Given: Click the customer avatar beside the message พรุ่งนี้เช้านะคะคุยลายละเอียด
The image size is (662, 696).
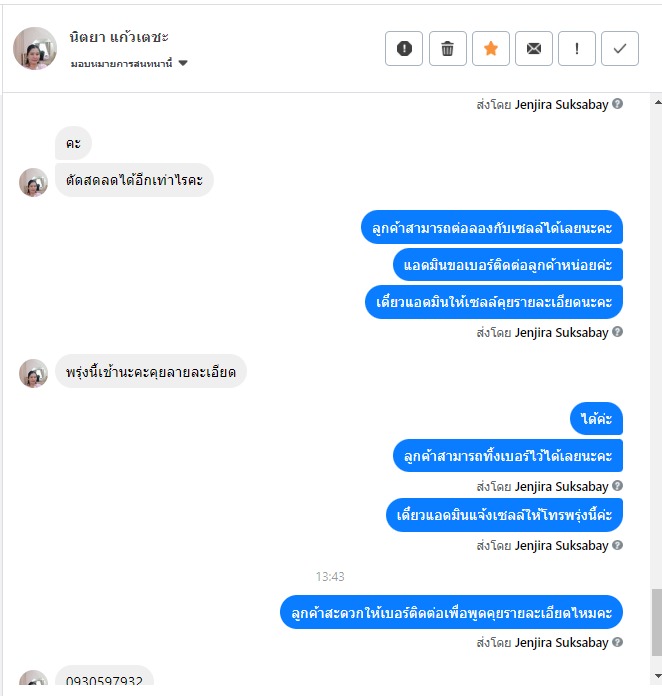Looking at the screenshot, I should click(33, 373).
